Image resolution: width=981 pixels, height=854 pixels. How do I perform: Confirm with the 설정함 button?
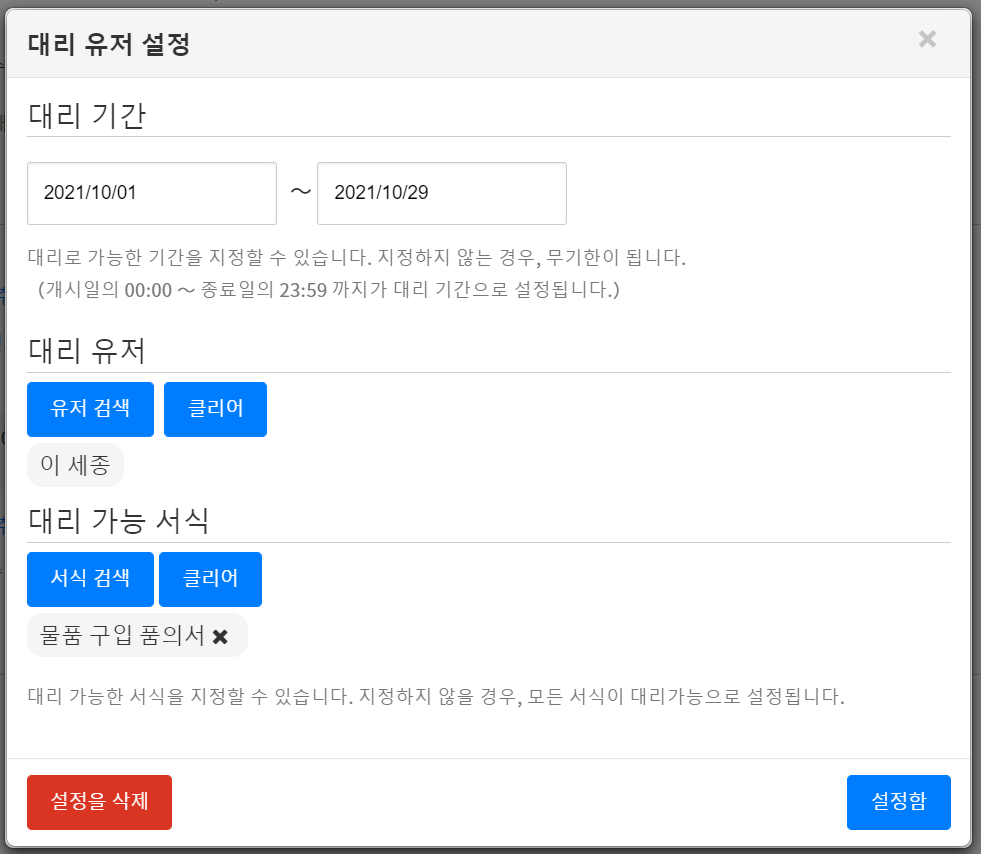tap(898, 802)
